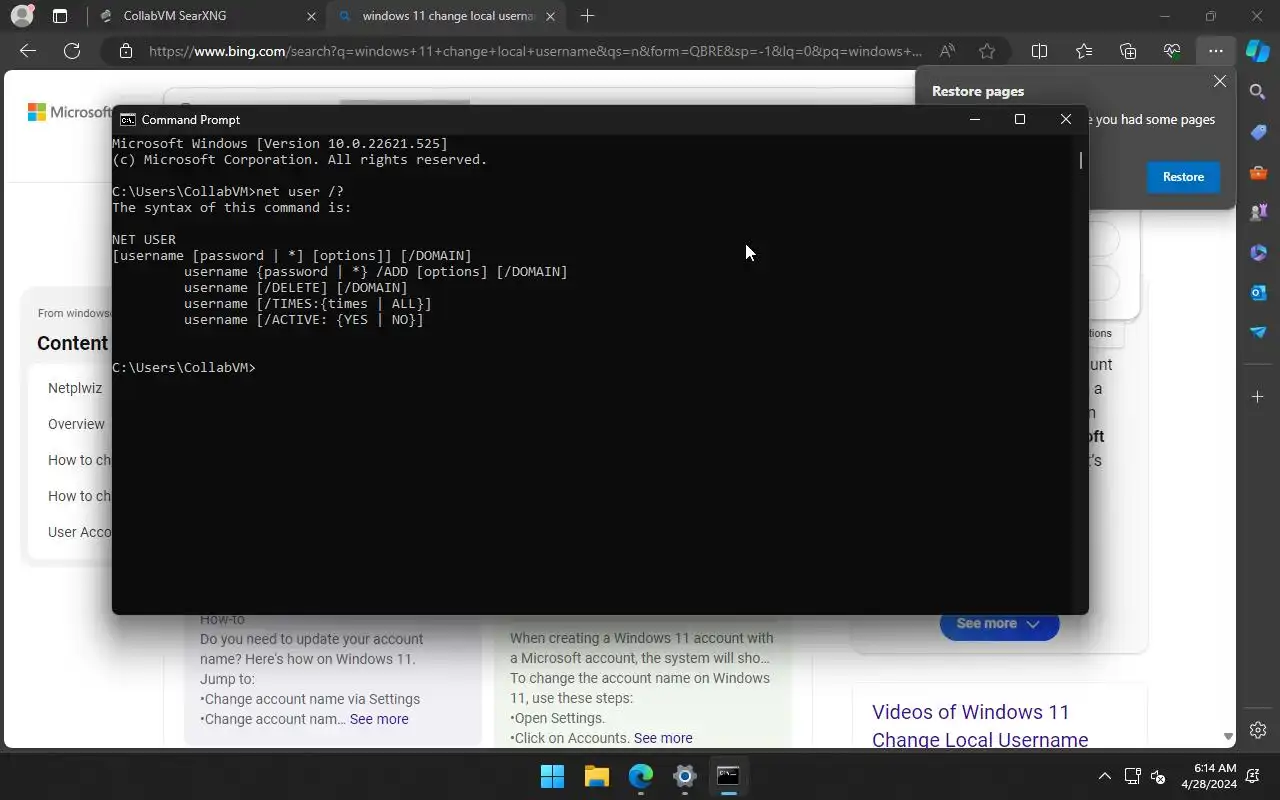Open sidebar Outlook icon
This screenshot has width=1280, height=800.
pyautogui.click(x=1258, y=292)
